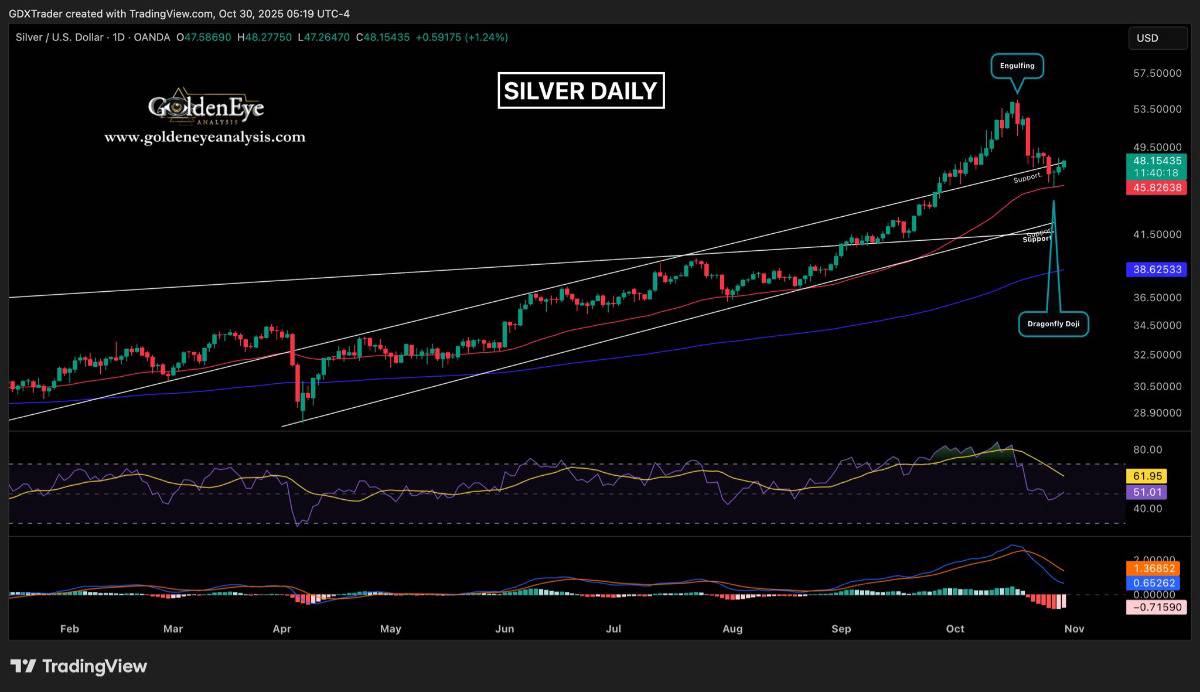Click the Apr label on the time axis

(281, 629)
